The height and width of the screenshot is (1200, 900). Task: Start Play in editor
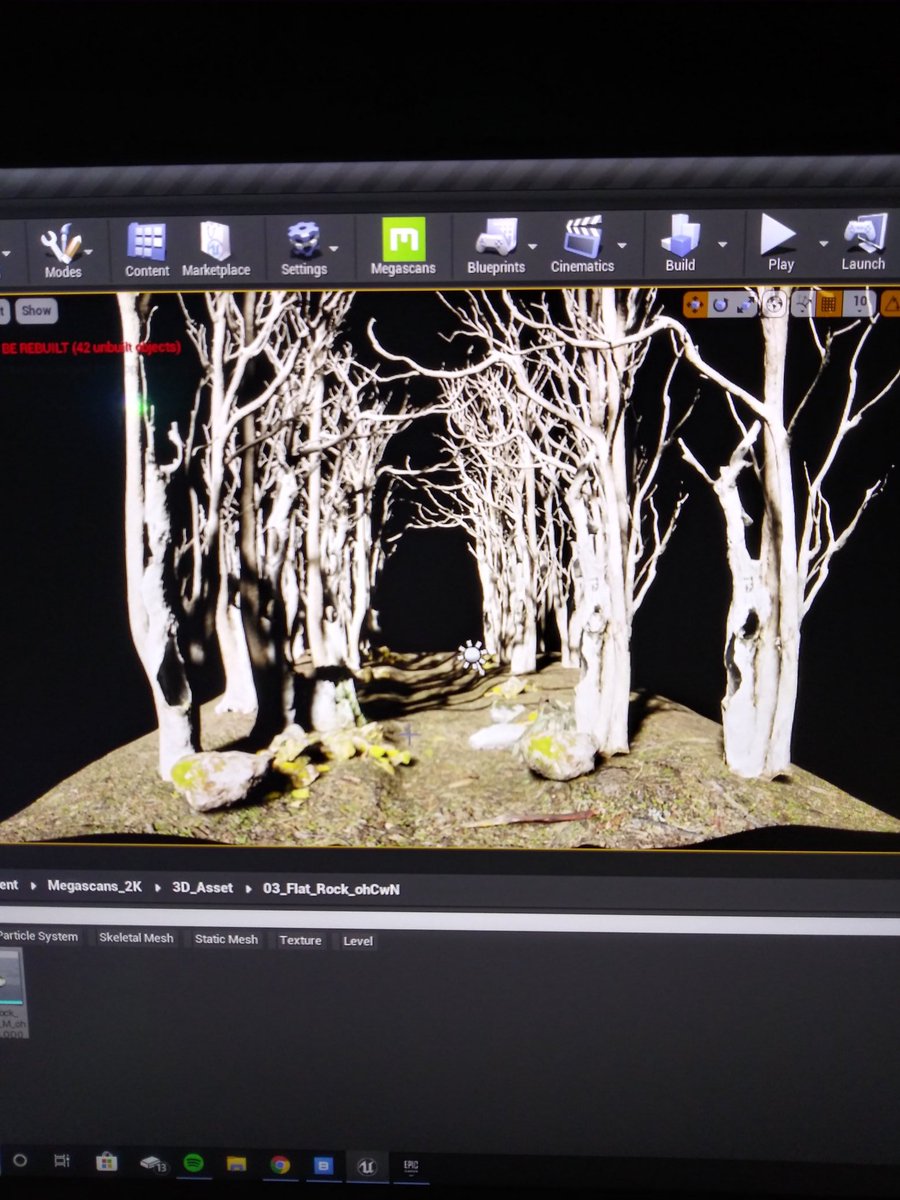(779, 243)
